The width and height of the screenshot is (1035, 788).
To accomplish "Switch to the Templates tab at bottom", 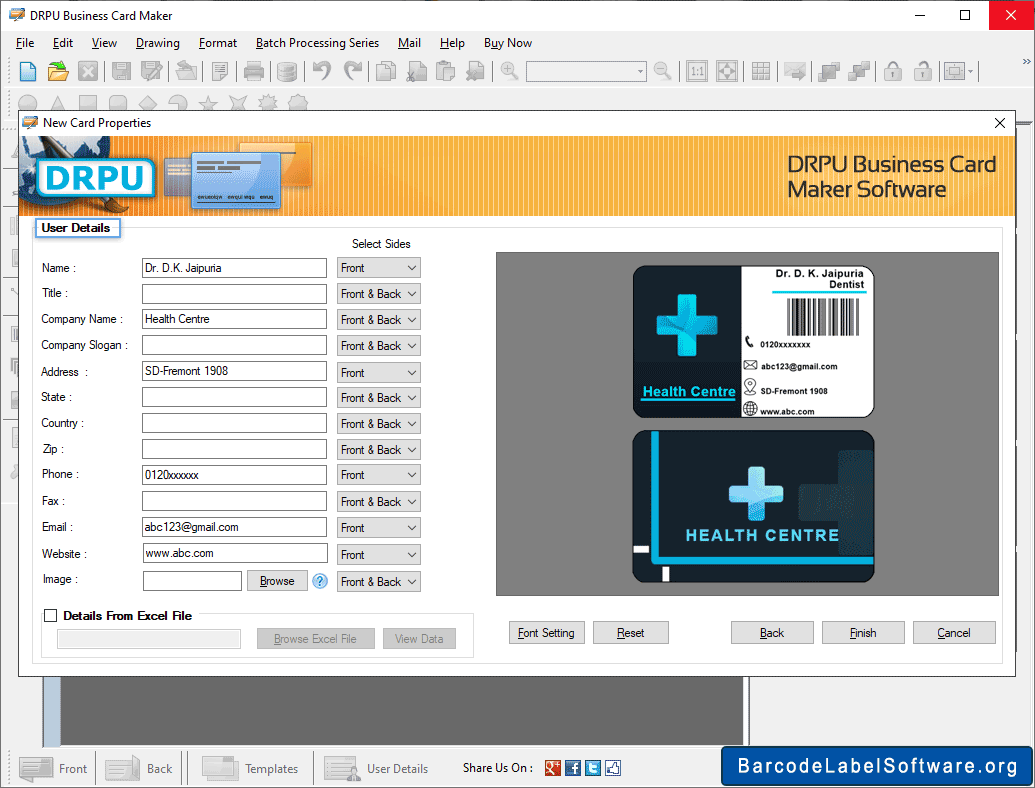I will pyautogui.click(x=250, y=769).
